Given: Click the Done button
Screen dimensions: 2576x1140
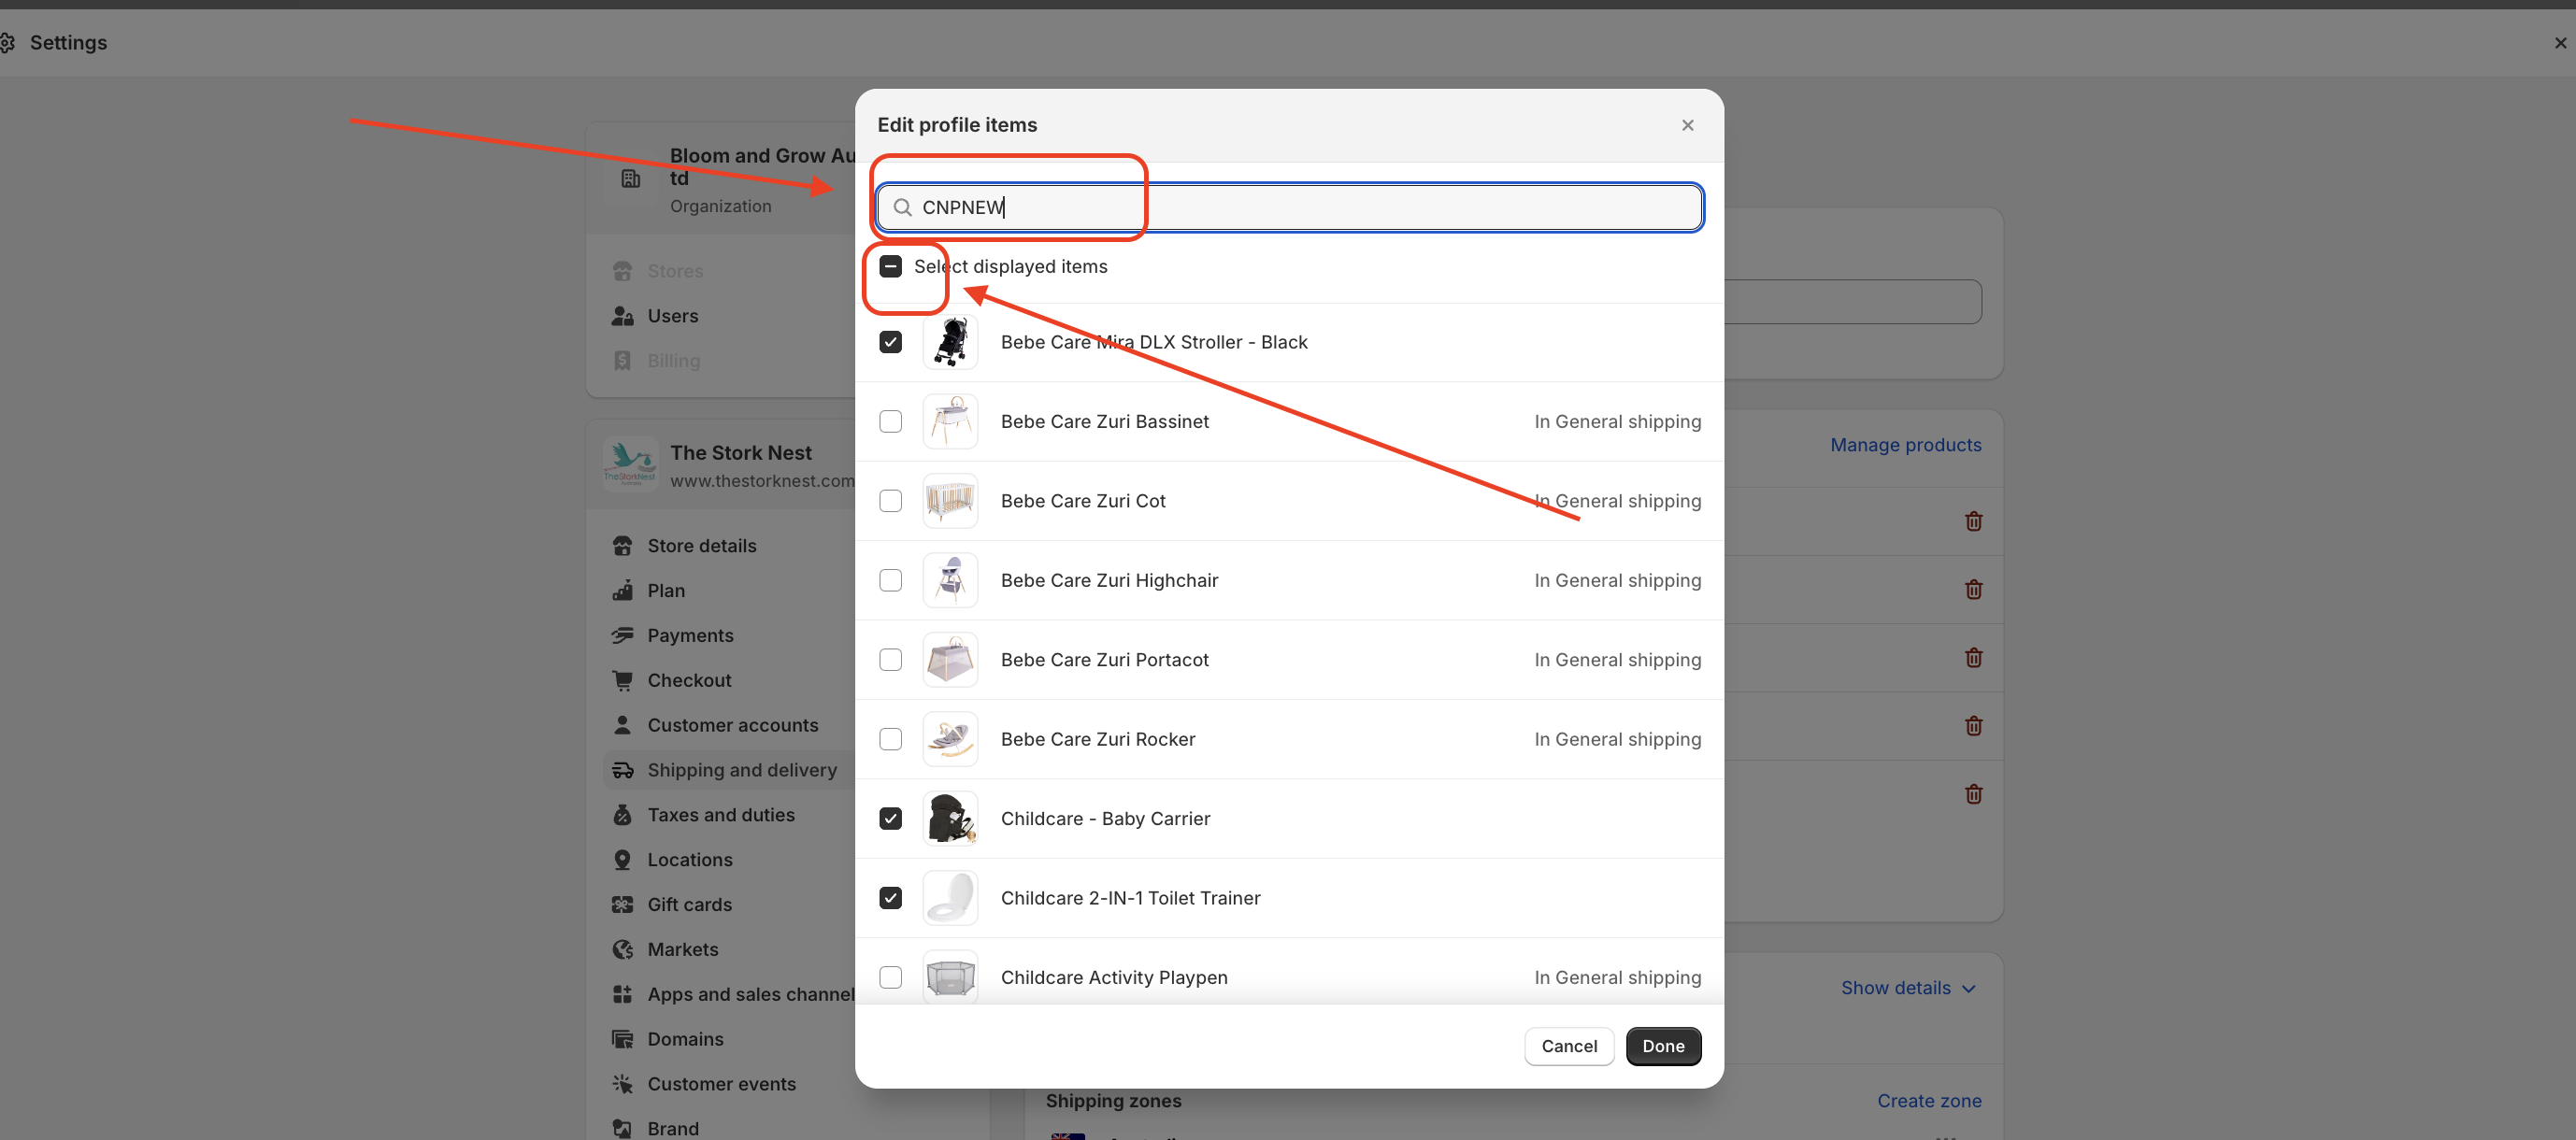Looking at the screenshot, I should pos(1663,1046).
